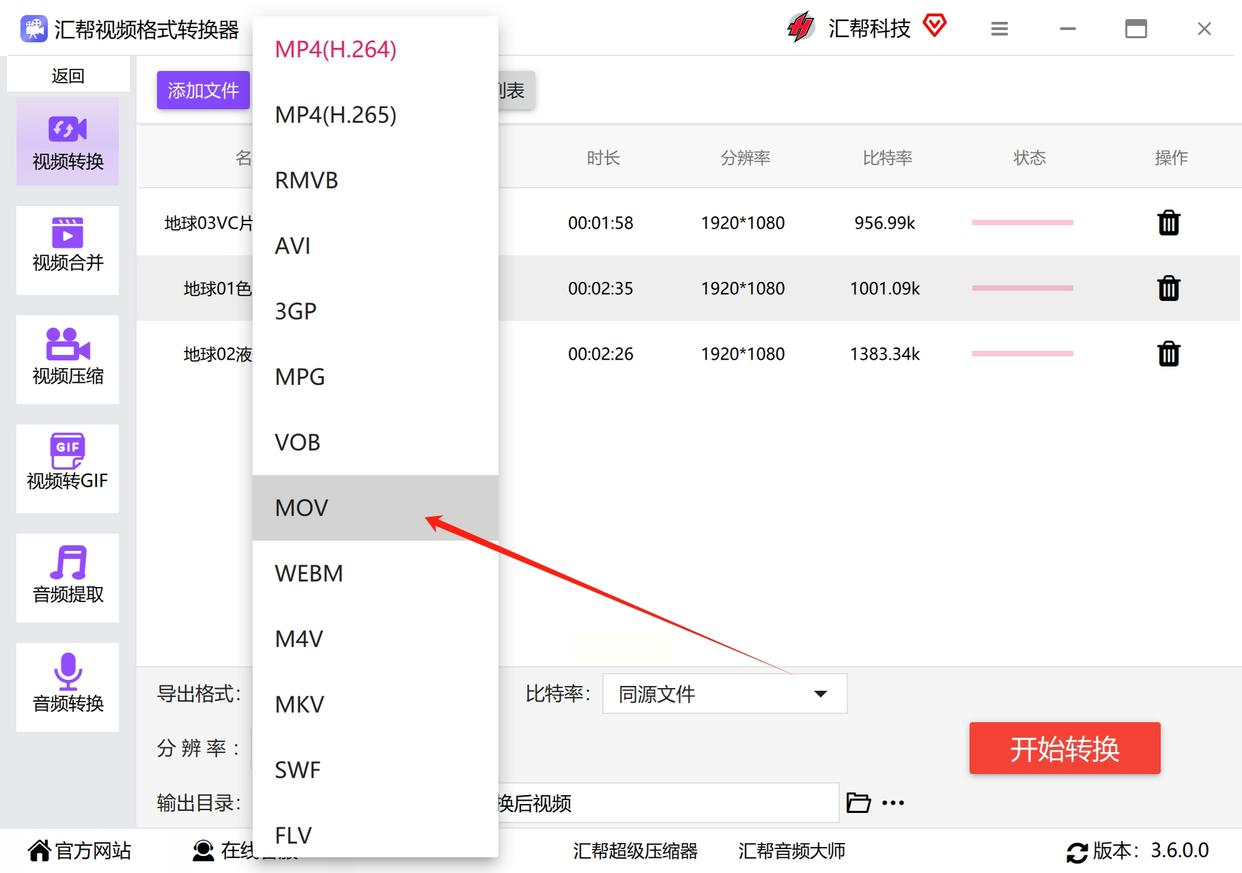
Task: Click the 比特率 column header
Action: 887,158
